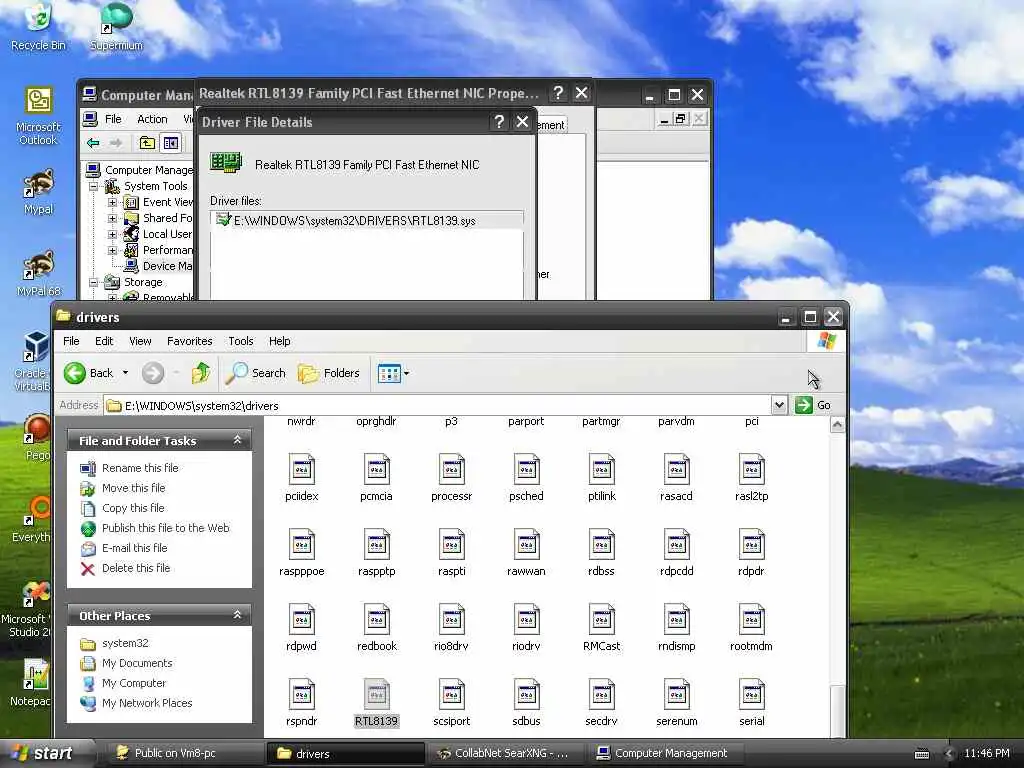Image resolution: width=1024 pixels, height=768 pixels.
Task: Select the processr driver file
Action: tap(451, 477)
